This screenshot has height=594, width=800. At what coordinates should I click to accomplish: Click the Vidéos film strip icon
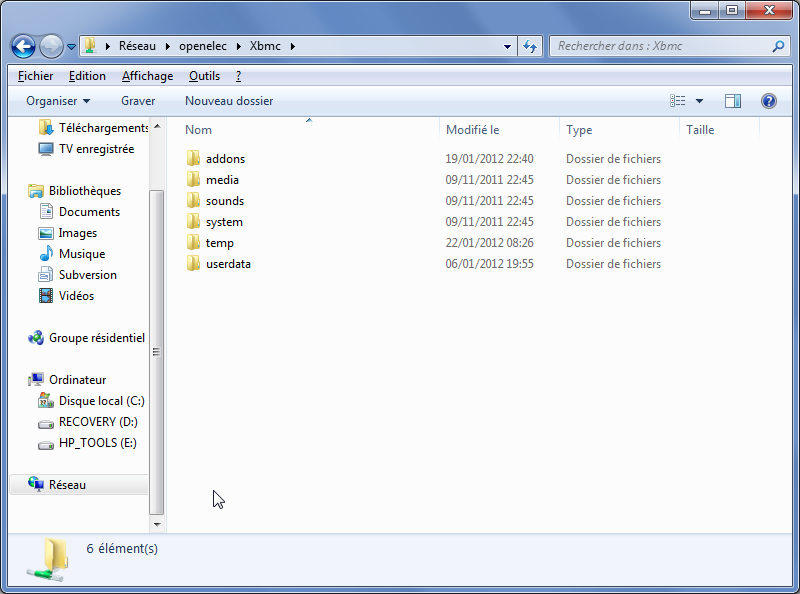[46, 295]
